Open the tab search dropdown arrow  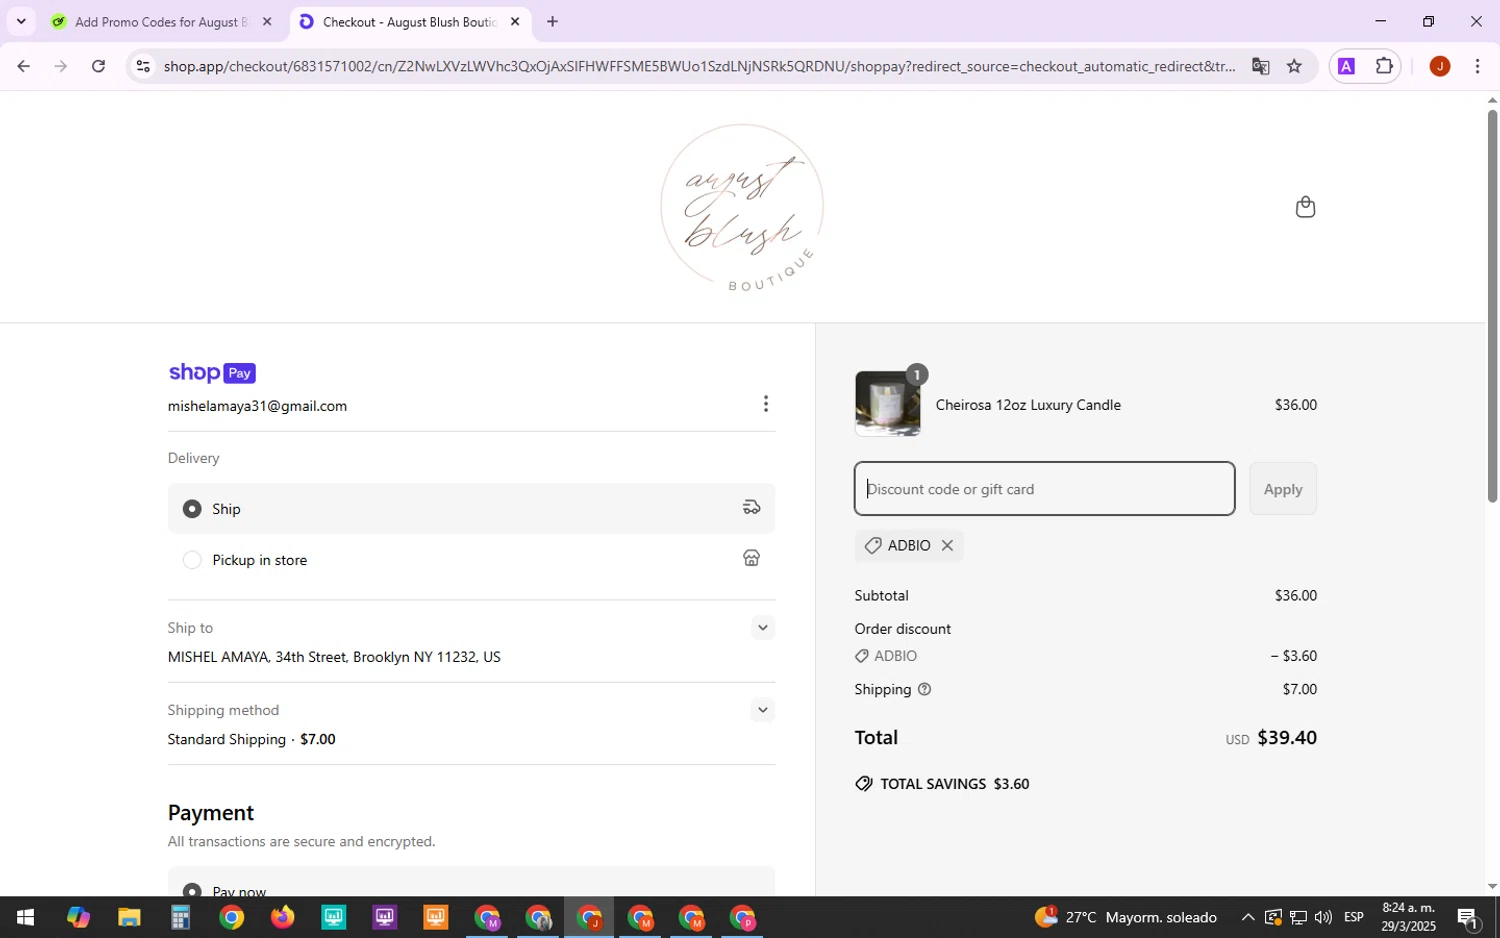[21, 21]
